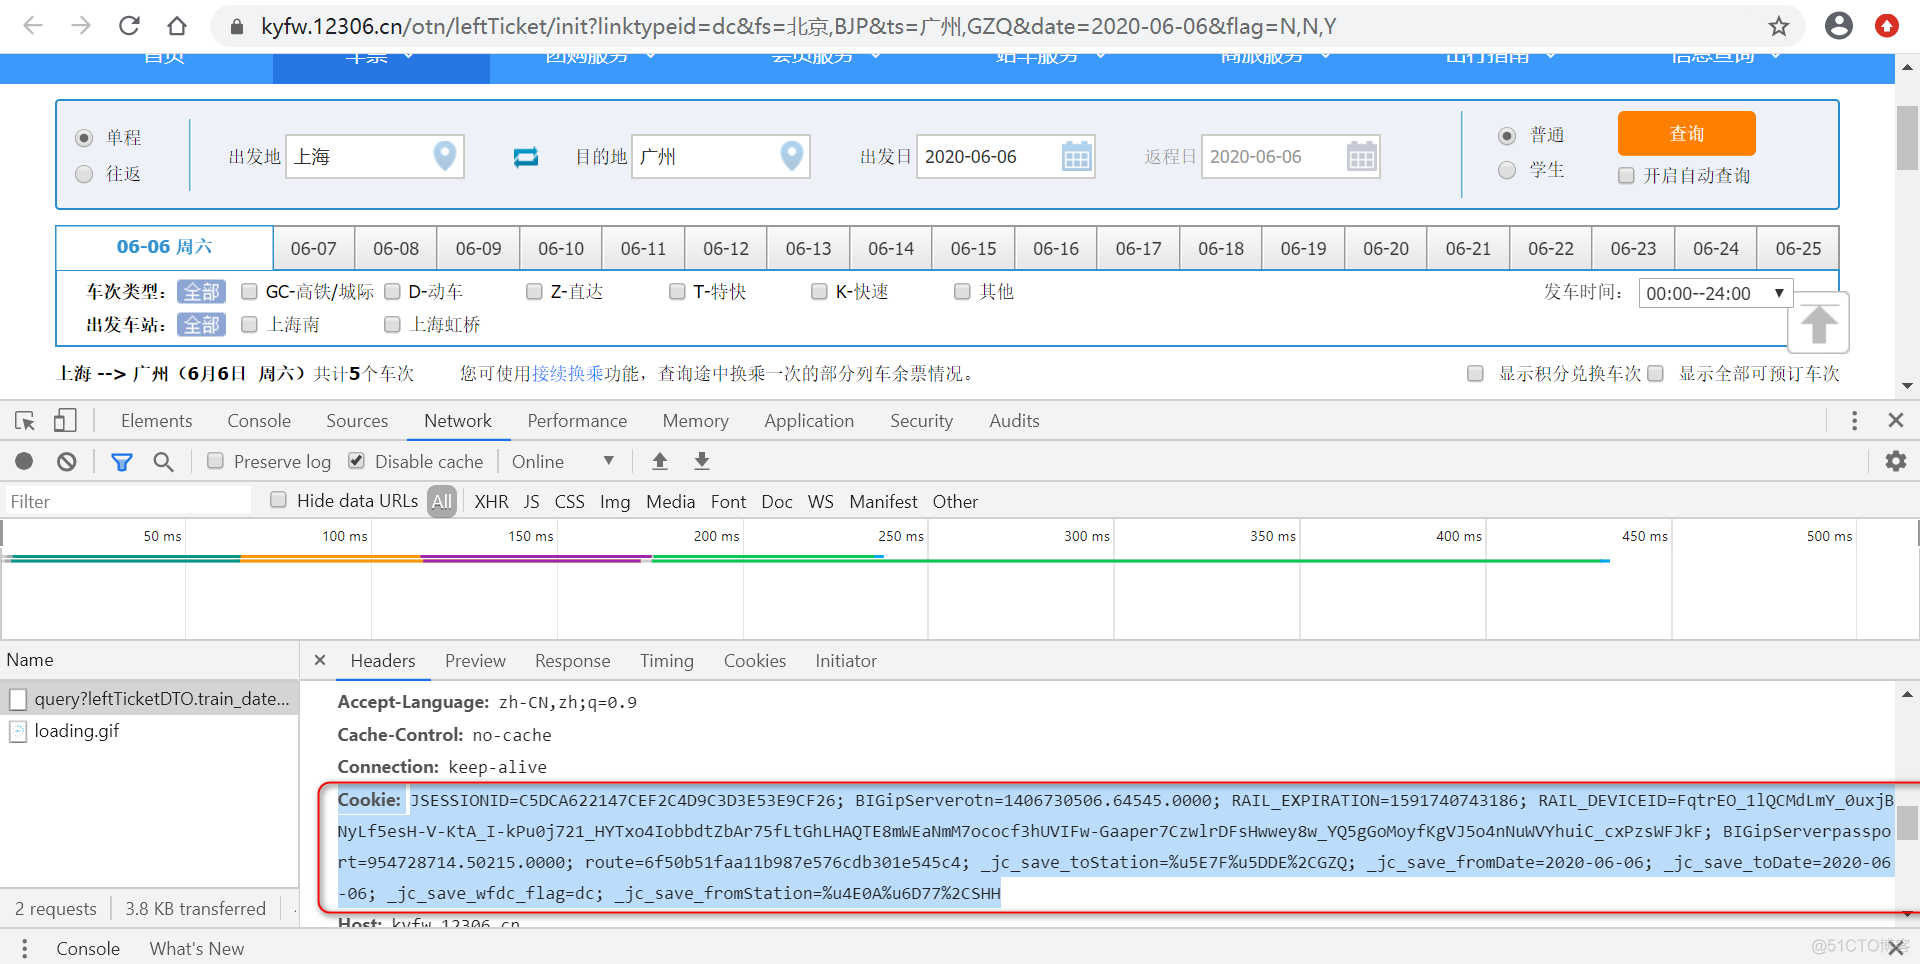The width and height of the screenshot is (1920, 964).
Task: Open the Cookies tab of the request
Action: [755, 661]
